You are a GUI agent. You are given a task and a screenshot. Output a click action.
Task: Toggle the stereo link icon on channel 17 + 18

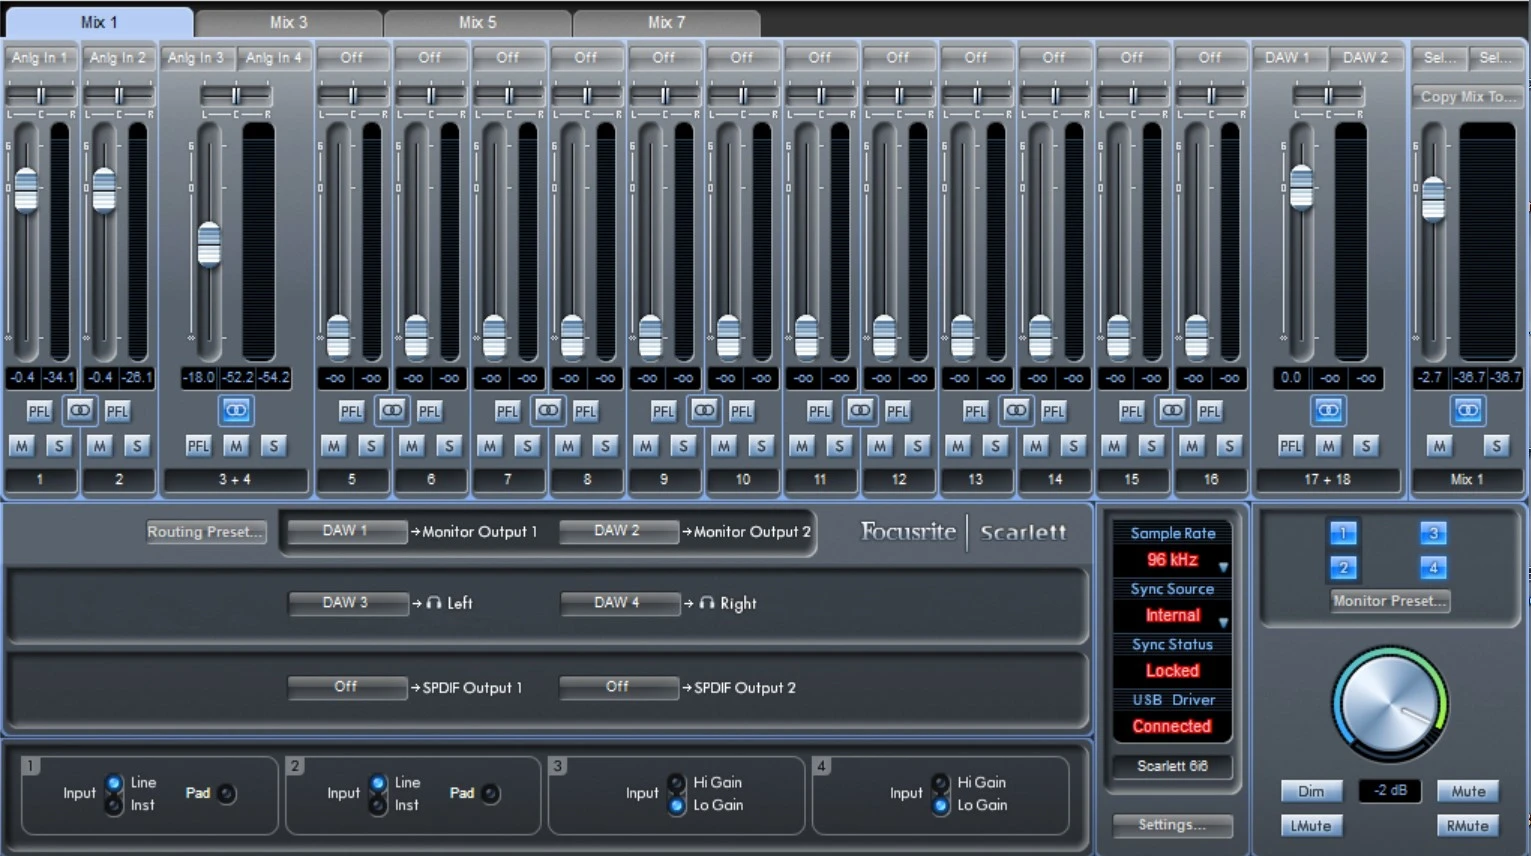1328,410
